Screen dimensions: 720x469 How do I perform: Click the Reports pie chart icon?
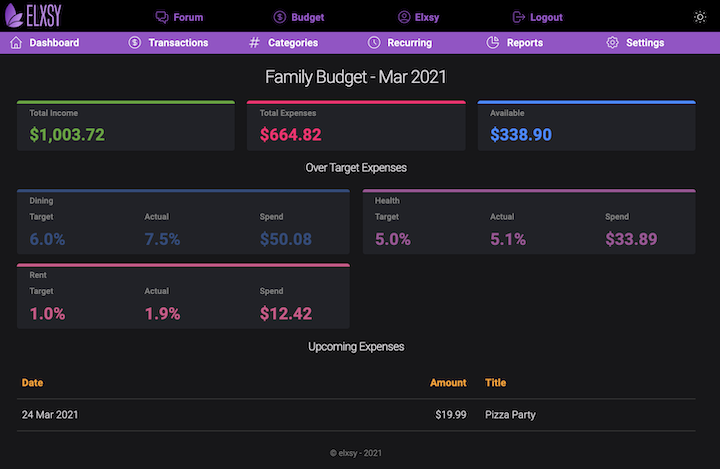(493, 43)
